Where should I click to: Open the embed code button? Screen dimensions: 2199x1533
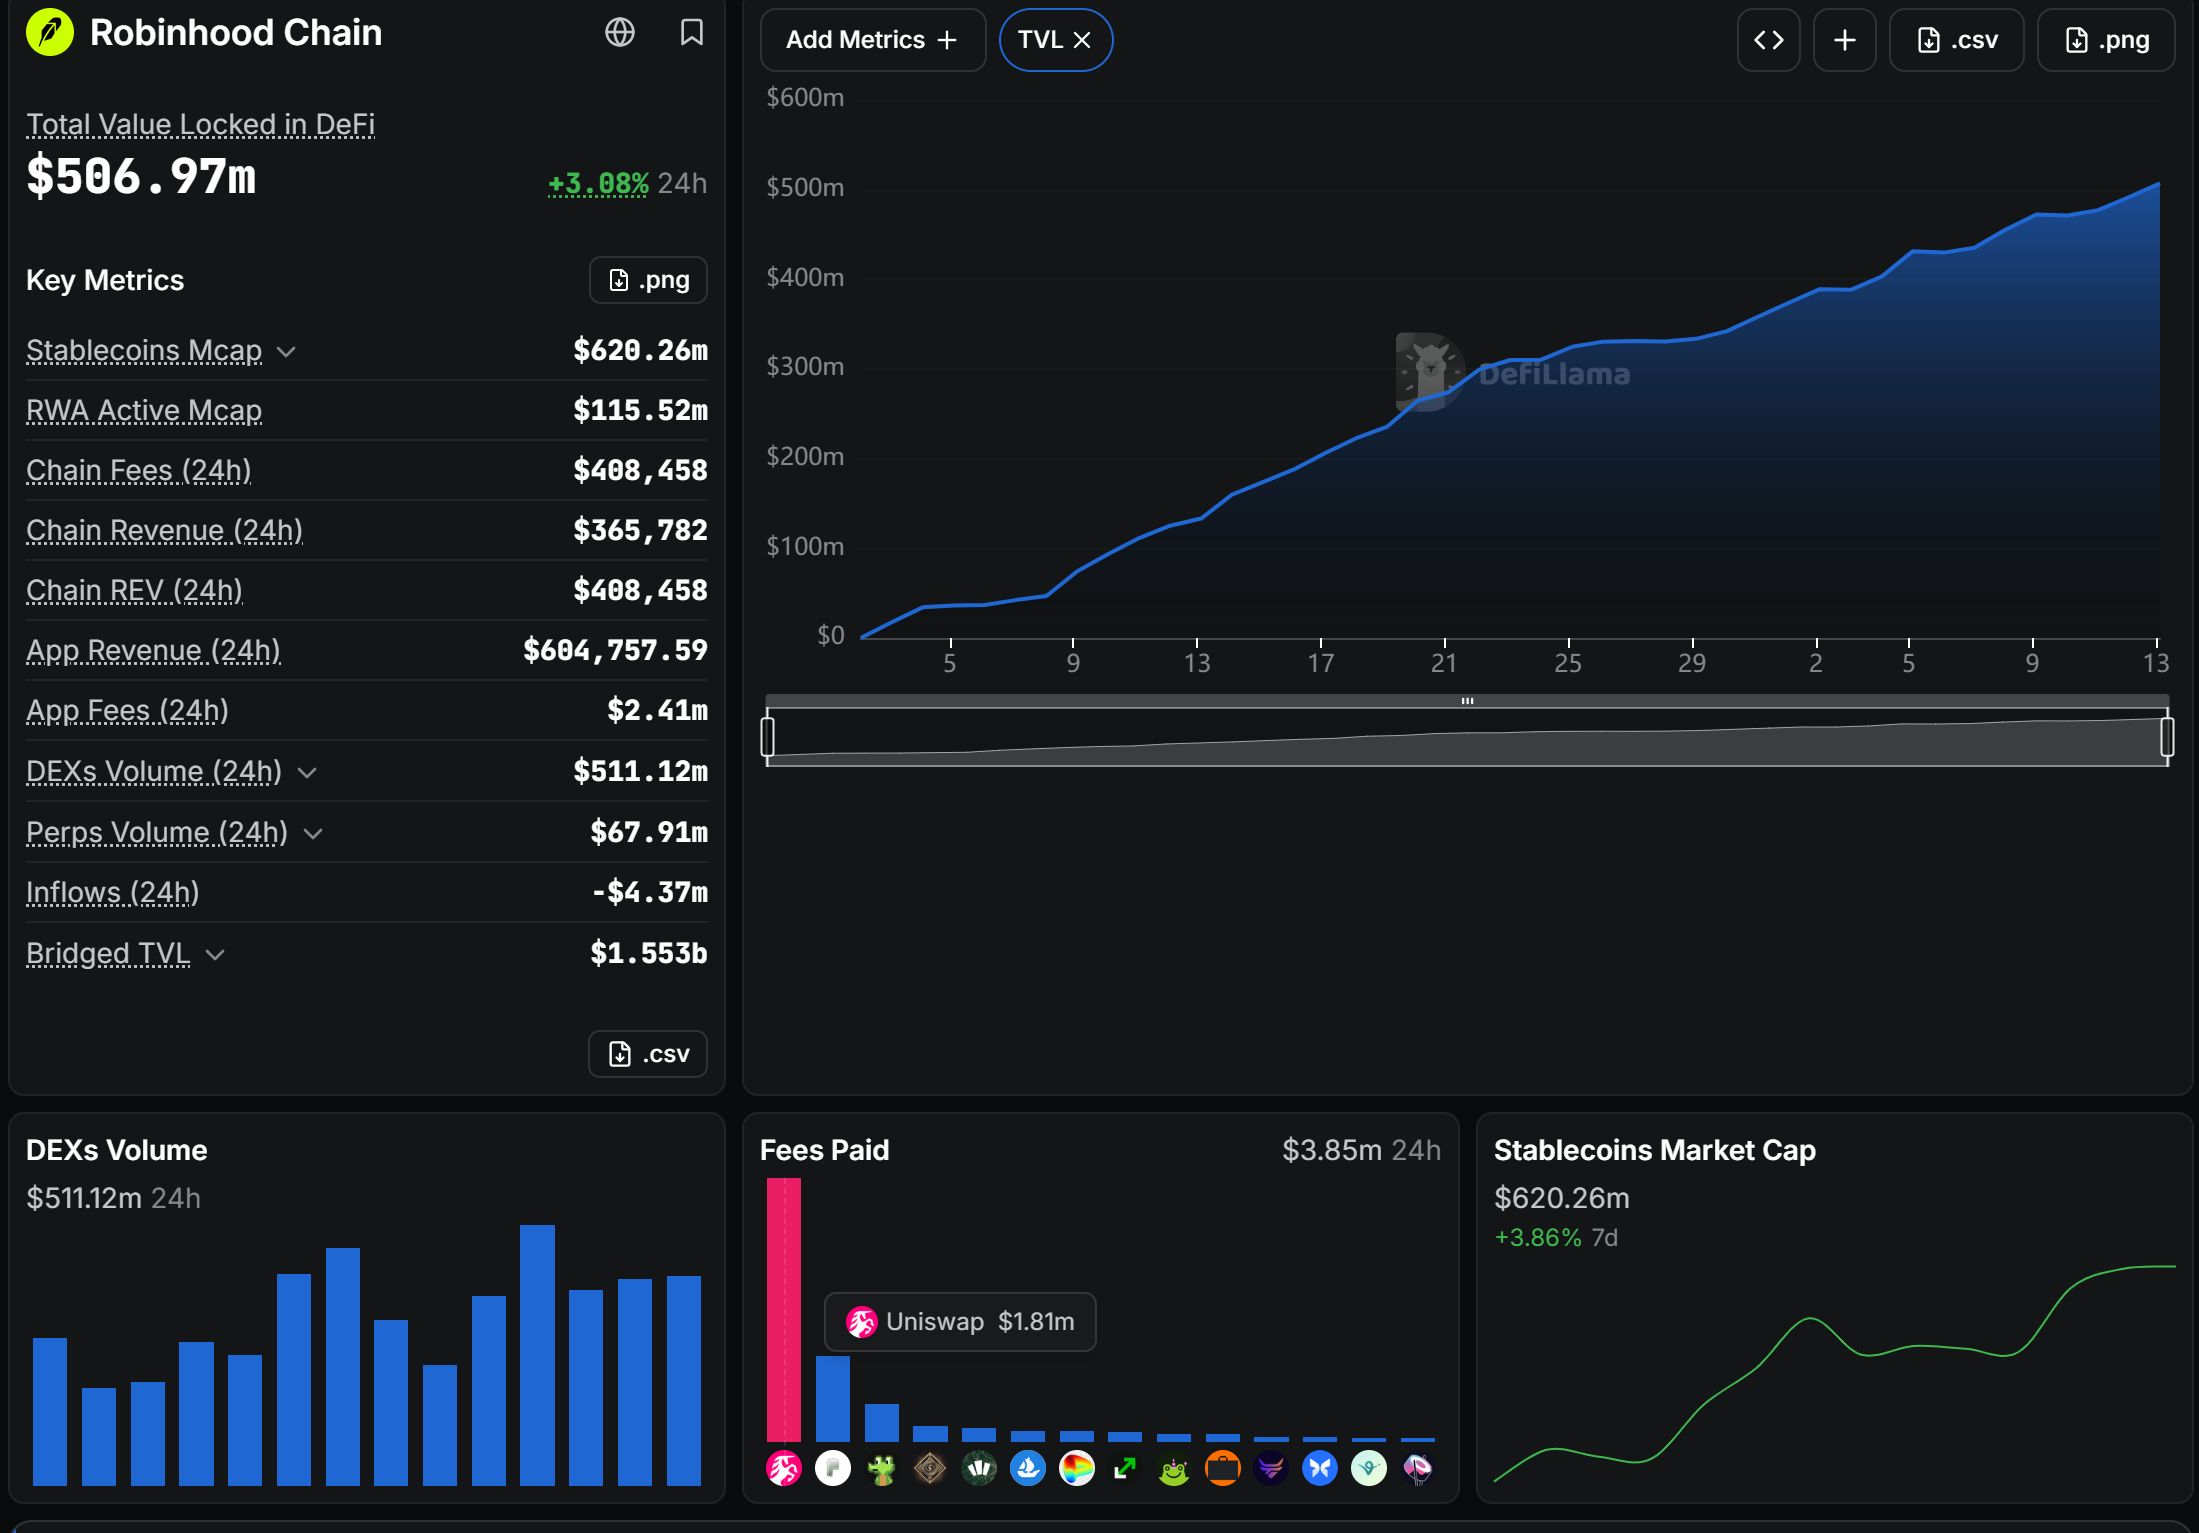1768,40
